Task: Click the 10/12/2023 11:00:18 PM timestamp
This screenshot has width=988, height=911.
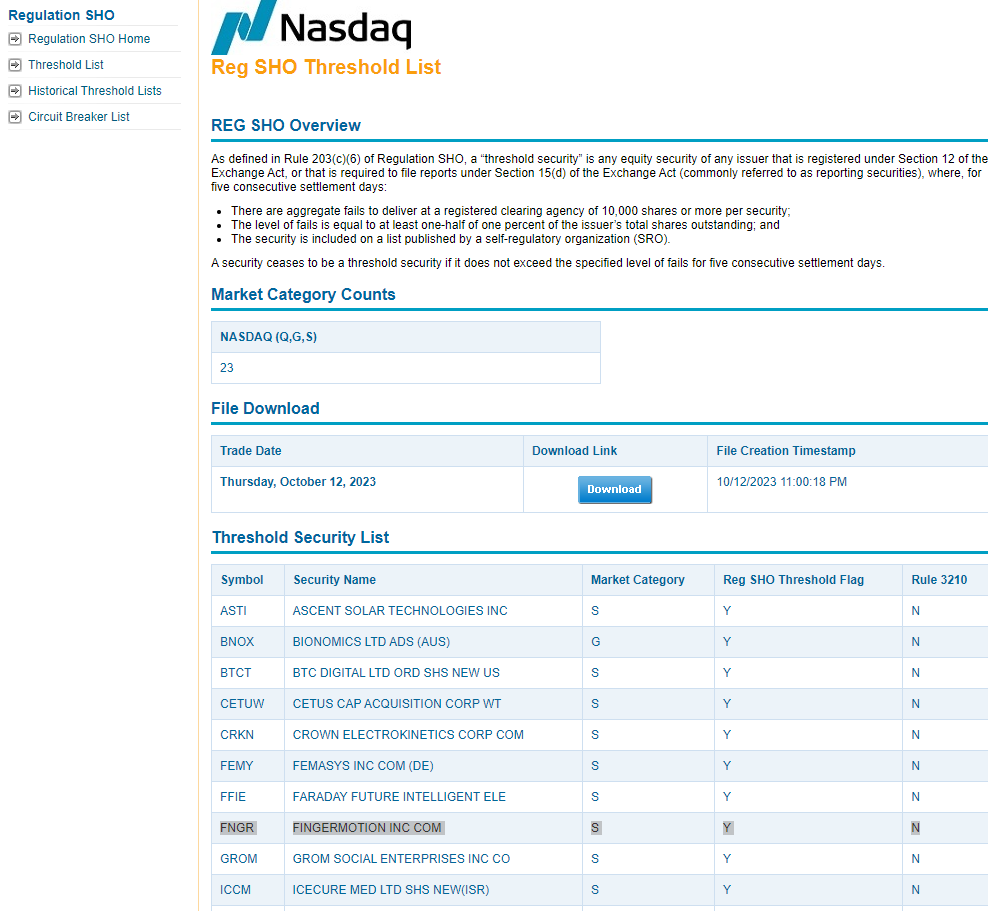Action: 781,482
